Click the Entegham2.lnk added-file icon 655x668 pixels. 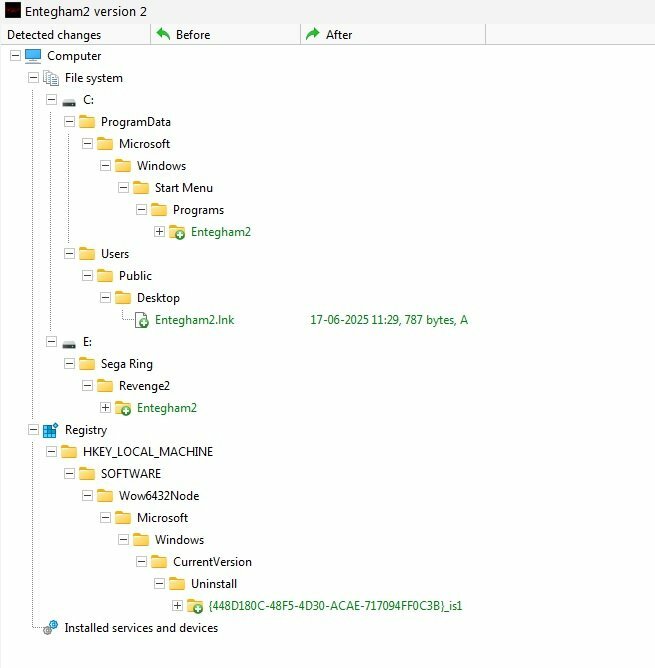point(141,320)
